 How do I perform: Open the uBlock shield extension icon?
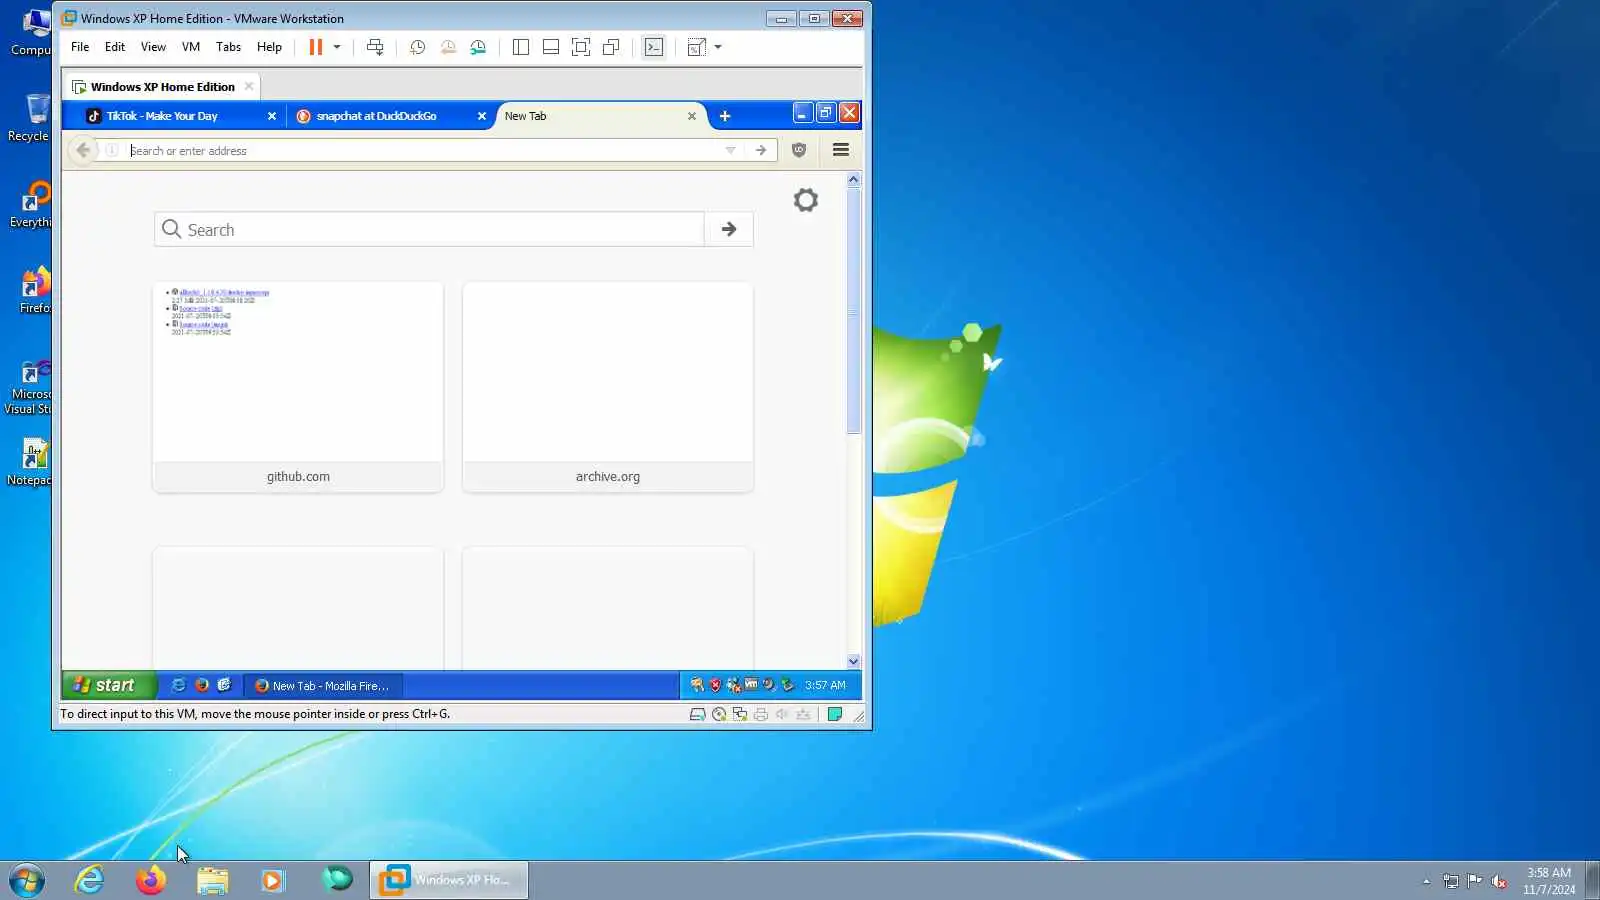(799, 150)
